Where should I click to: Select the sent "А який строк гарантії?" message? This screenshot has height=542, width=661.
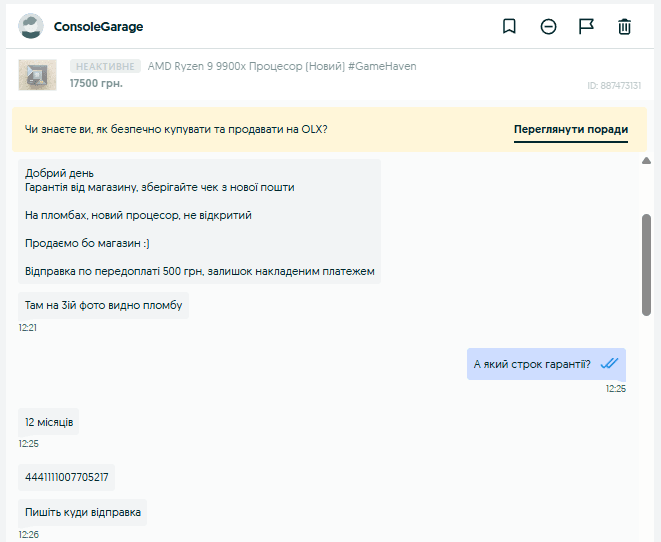click(532, 364)
